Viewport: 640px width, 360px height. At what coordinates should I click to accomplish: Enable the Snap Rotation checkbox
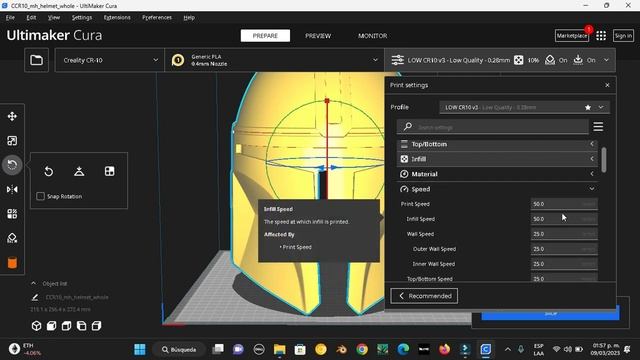(x=40, y=196)
